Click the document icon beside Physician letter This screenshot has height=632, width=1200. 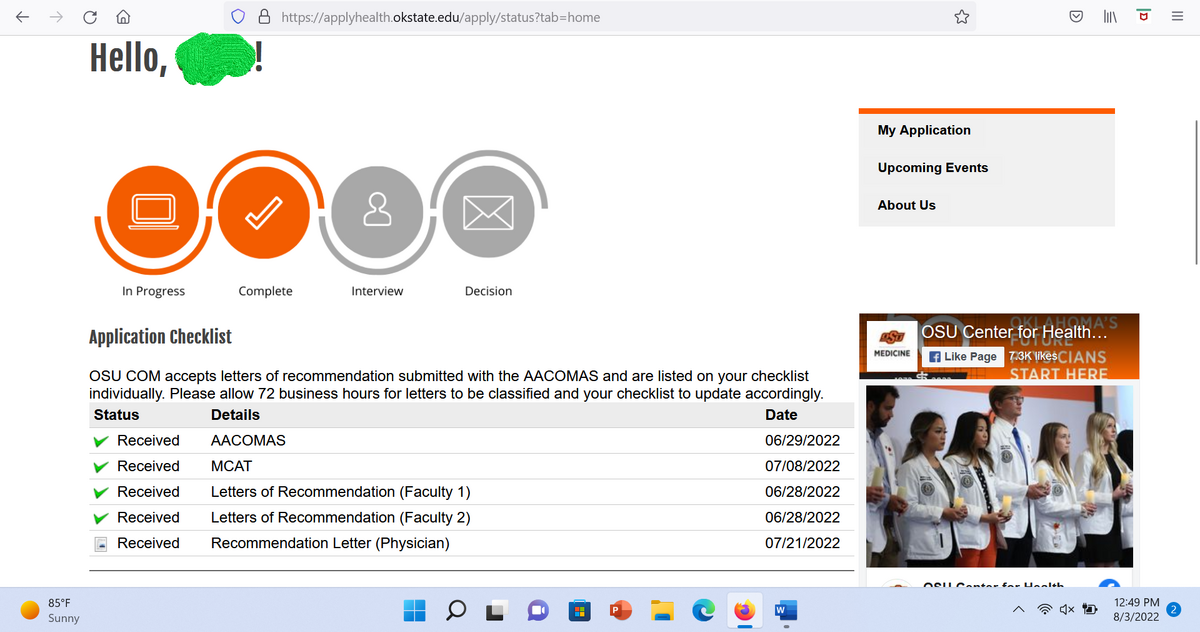(x=100, y=544)
